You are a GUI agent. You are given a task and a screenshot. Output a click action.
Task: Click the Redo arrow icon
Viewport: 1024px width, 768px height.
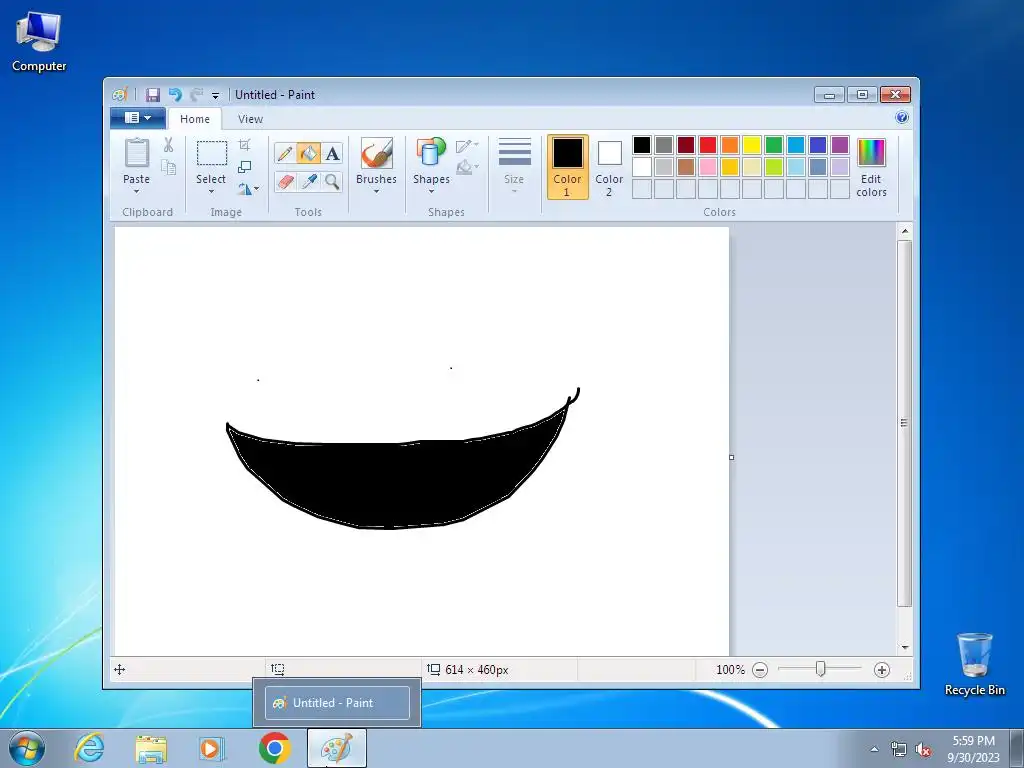click(x=197, y=95)
